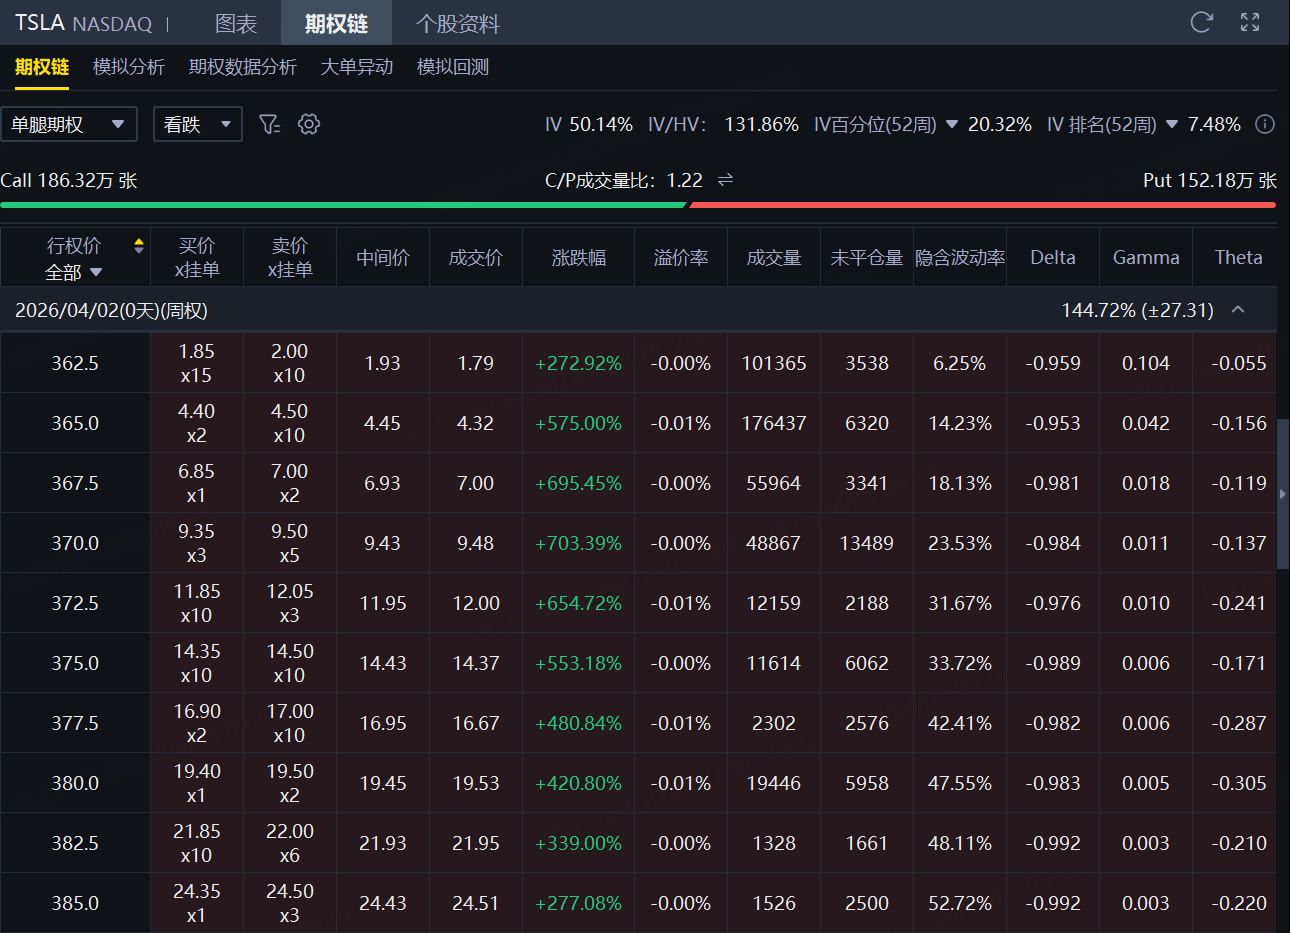
Task: Open the 全部 strike filter dropdown
Action: click(74, 272)
